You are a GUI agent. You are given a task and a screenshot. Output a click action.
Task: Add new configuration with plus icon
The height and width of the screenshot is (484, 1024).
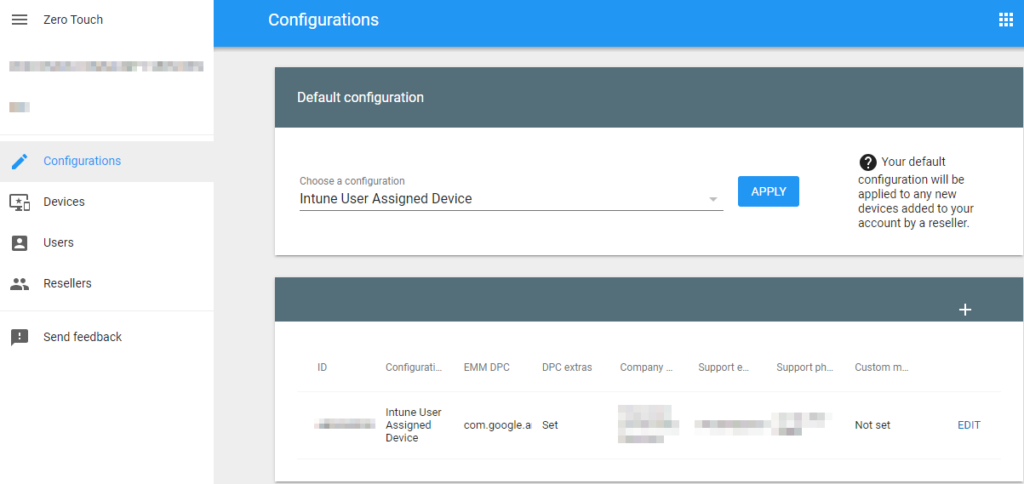[x=965, y=310]
